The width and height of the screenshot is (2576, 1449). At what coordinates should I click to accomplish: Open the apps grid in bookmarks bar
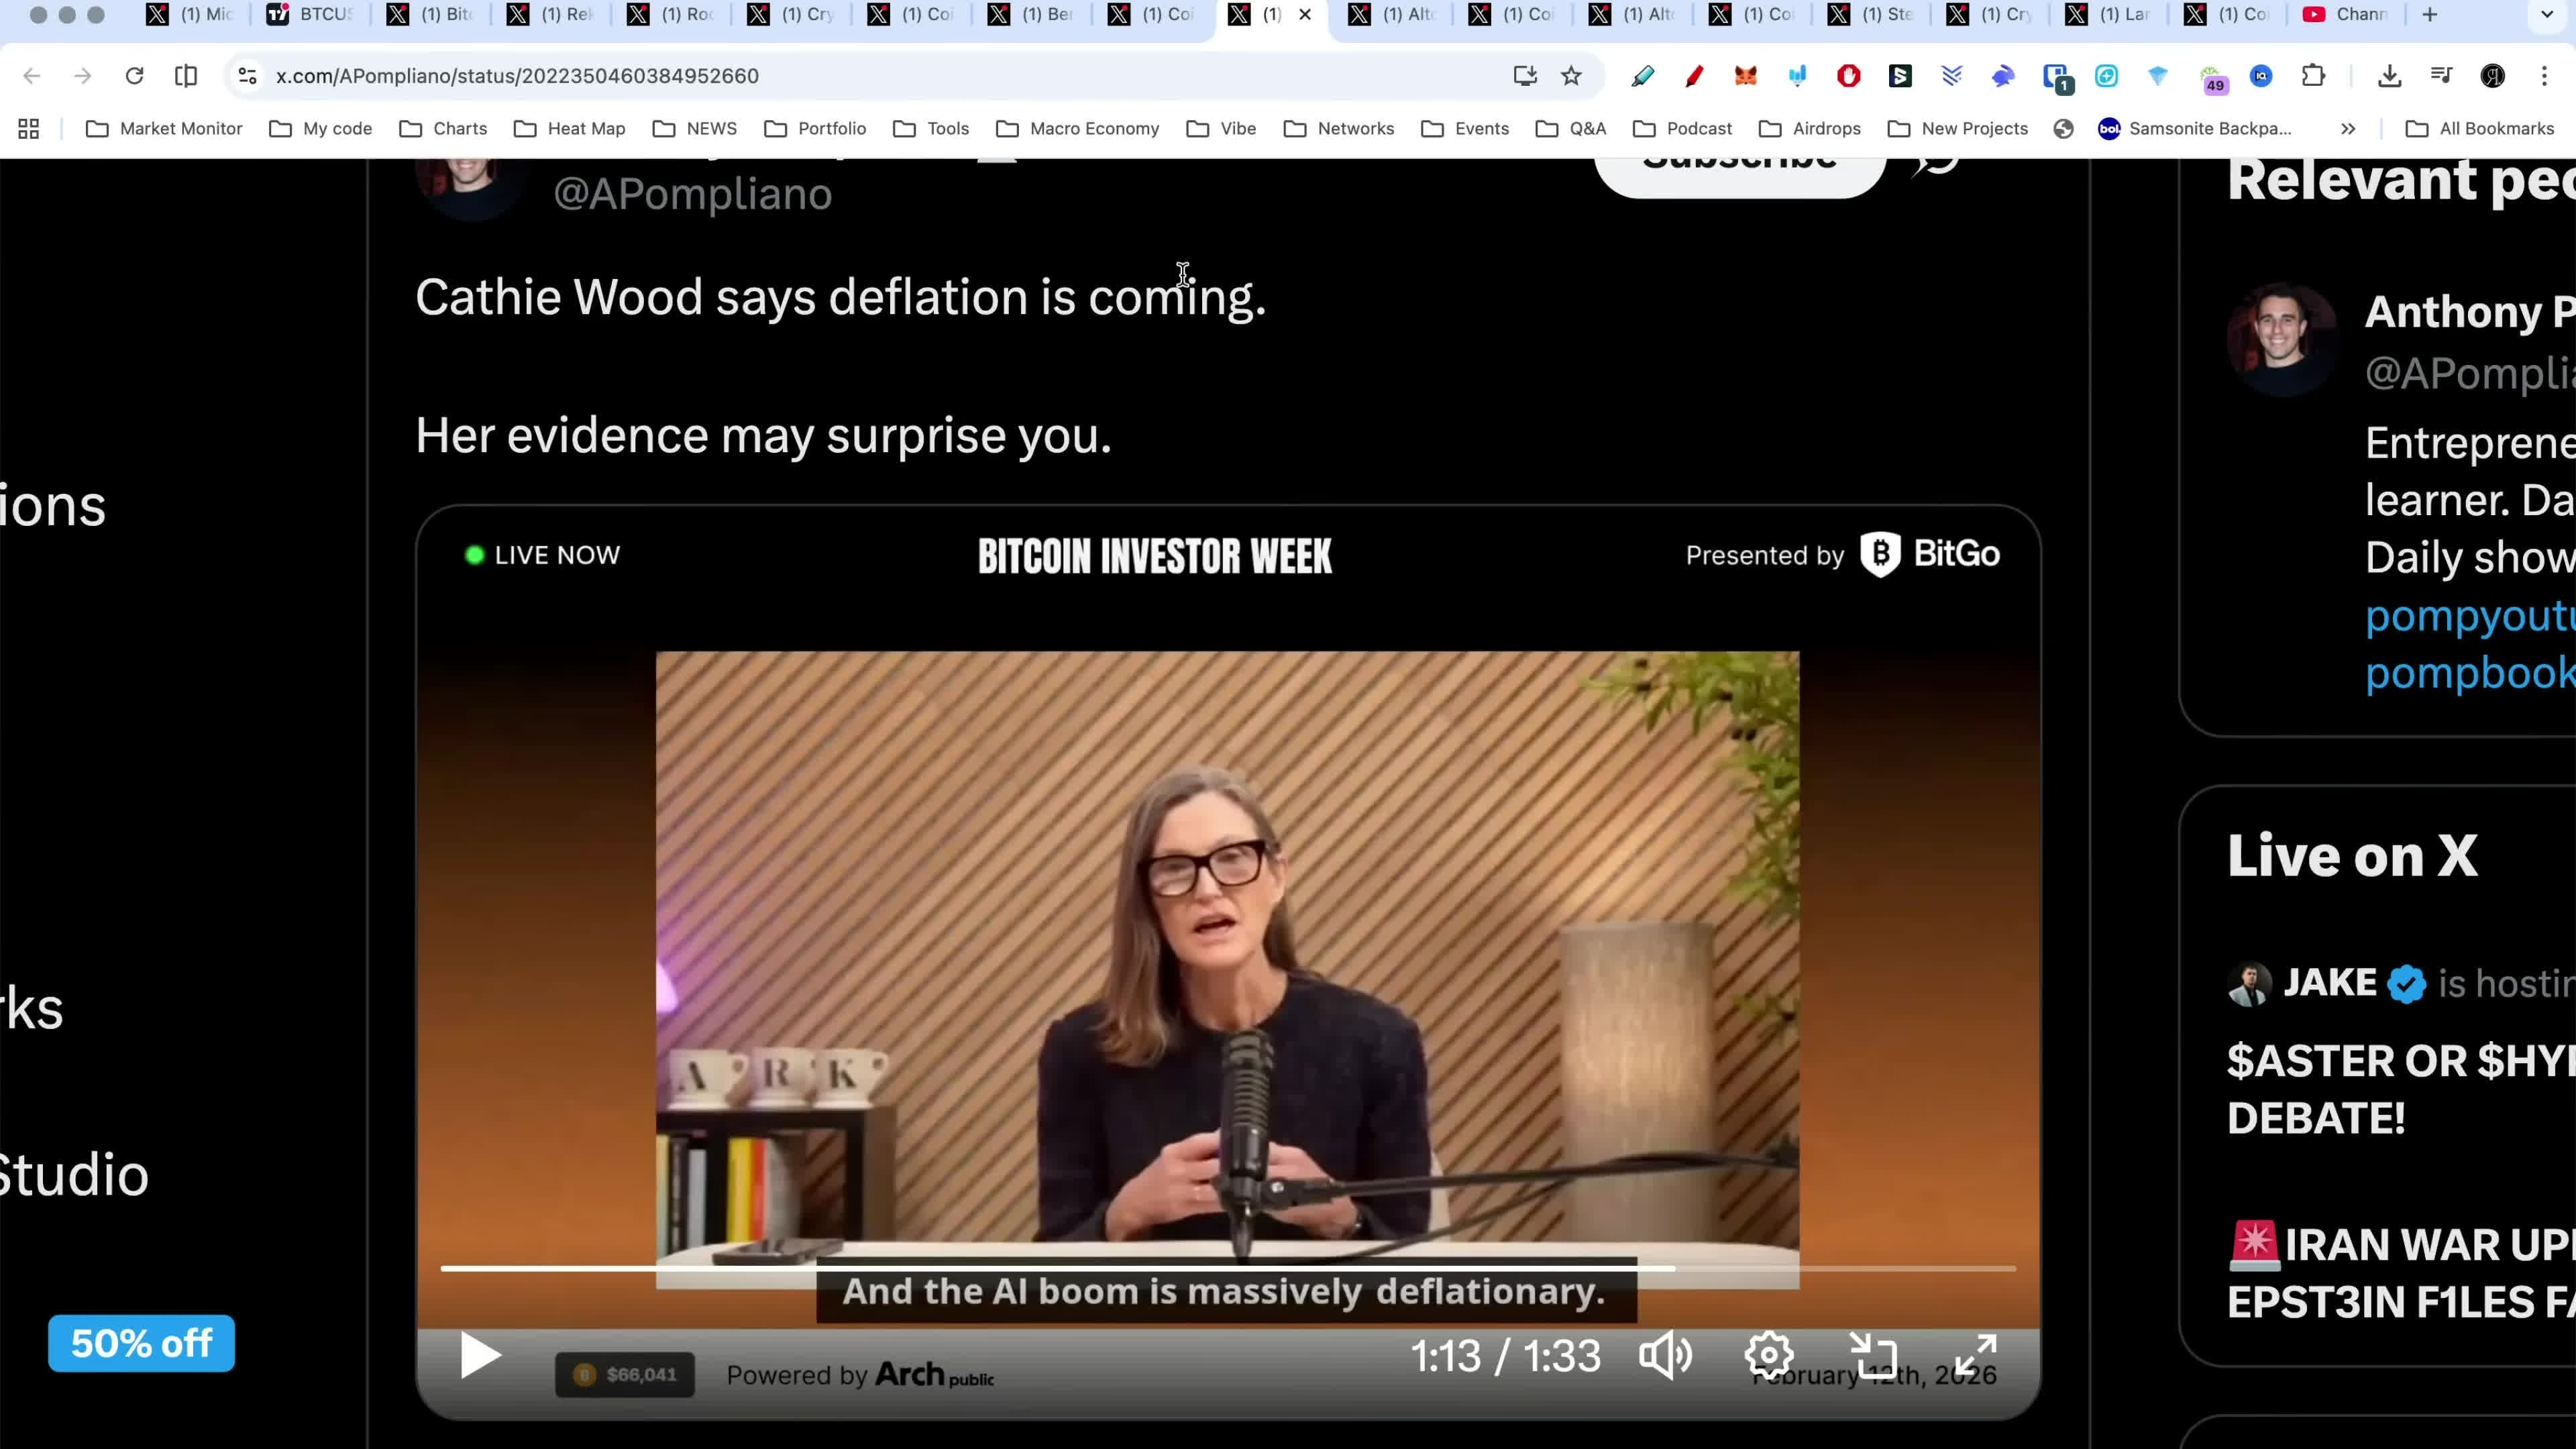tap(28, 129)
